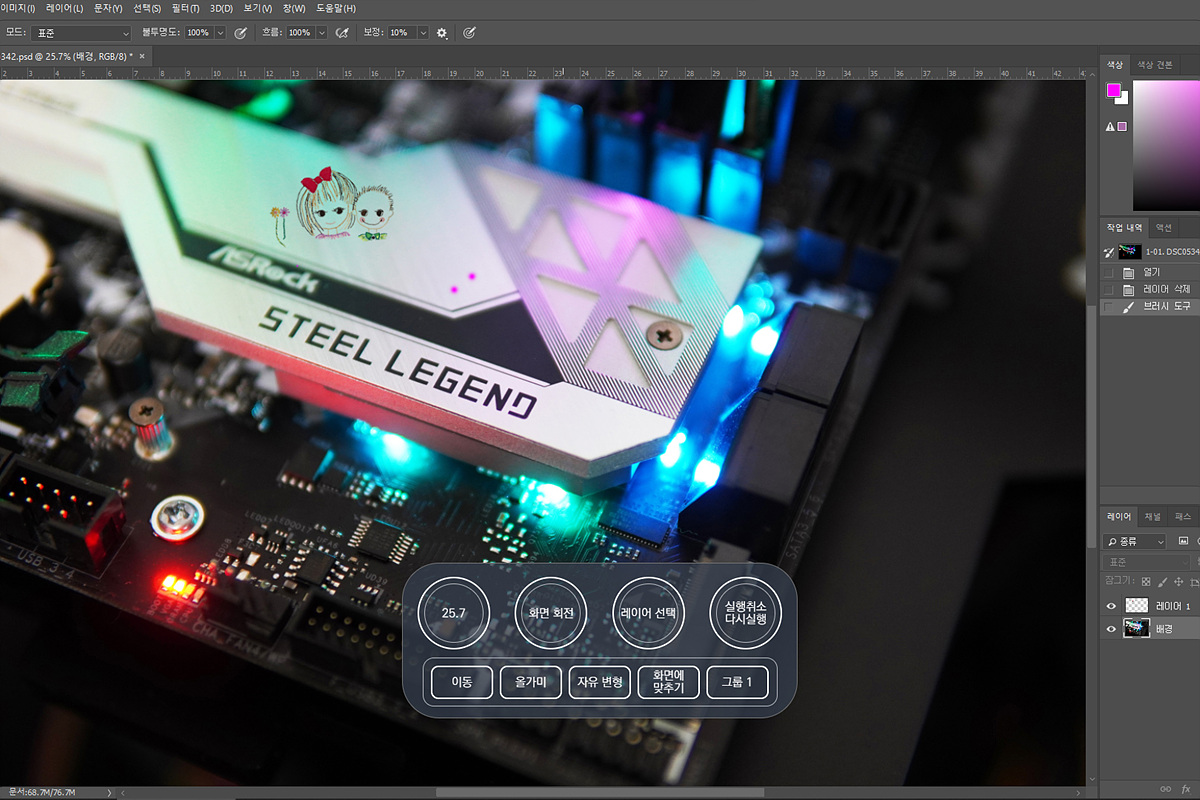
Task: Click the 배경 layer thumbnail
Action: 1137,629
